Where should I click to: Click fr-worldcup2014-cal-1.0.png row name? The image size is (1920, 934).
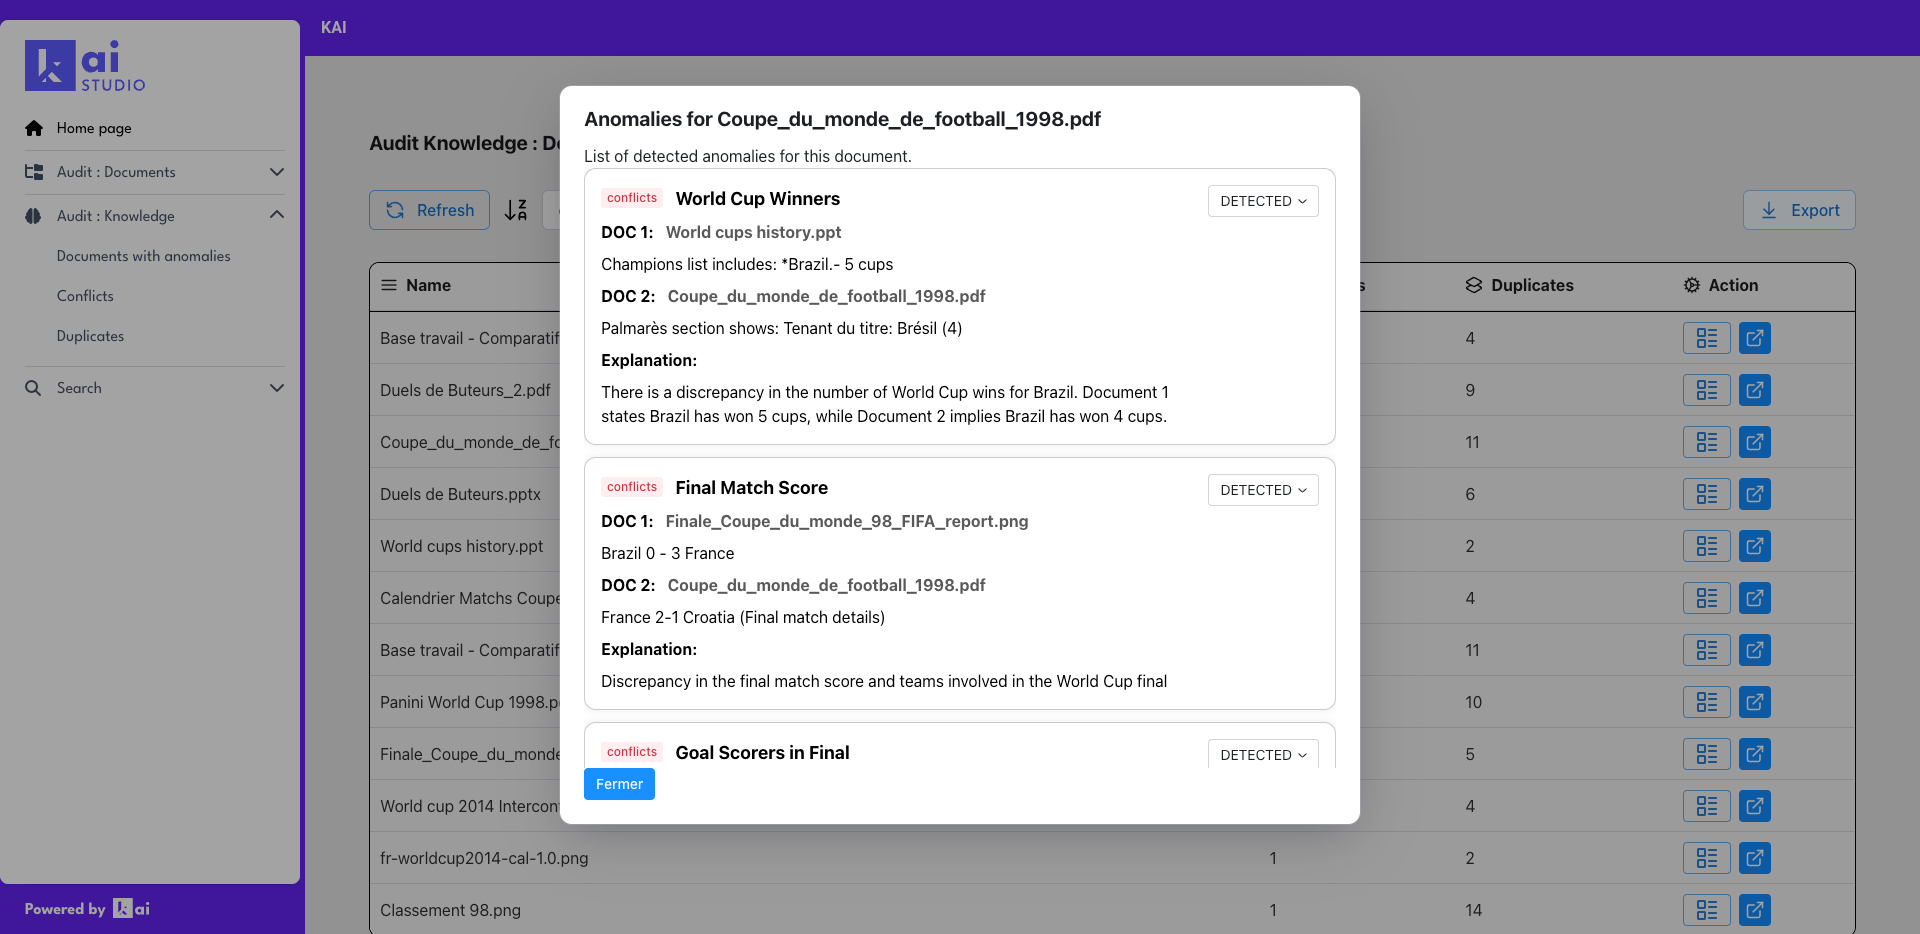pos(484,858)
